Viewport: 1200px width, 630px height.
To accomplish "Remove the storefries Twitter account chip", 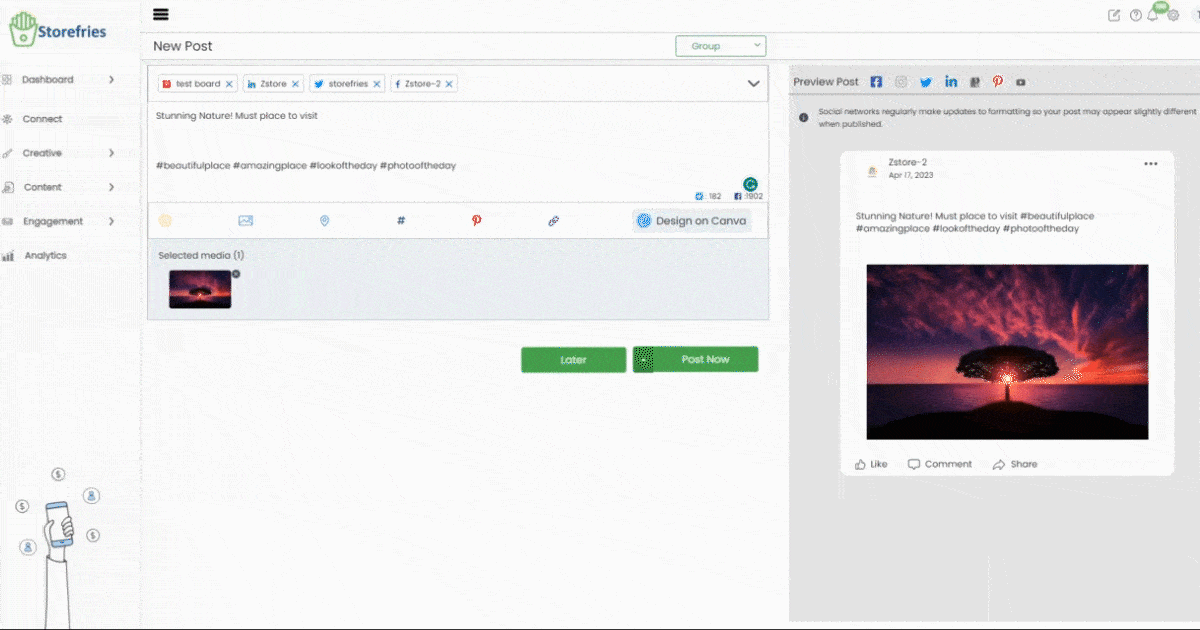I will pos(377,84).
